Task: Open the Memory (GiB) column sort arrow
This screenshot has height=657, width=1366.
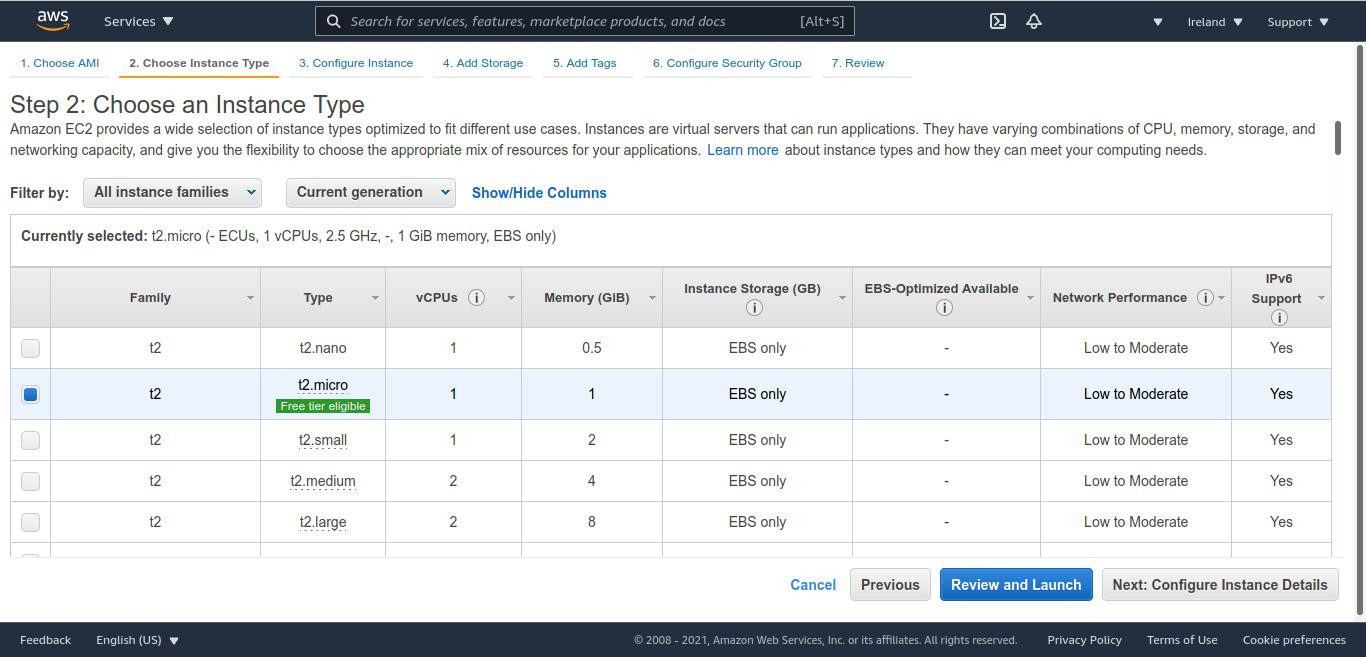Action: [652, 298]
